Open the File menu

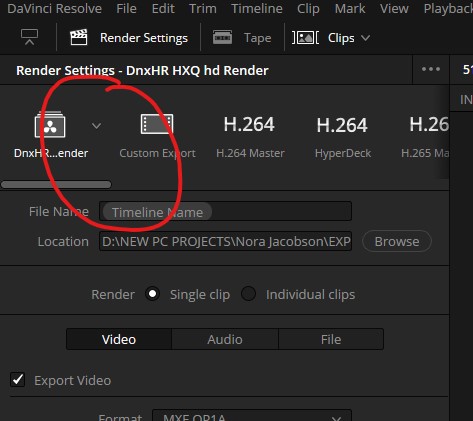click(x=126, y=9)
